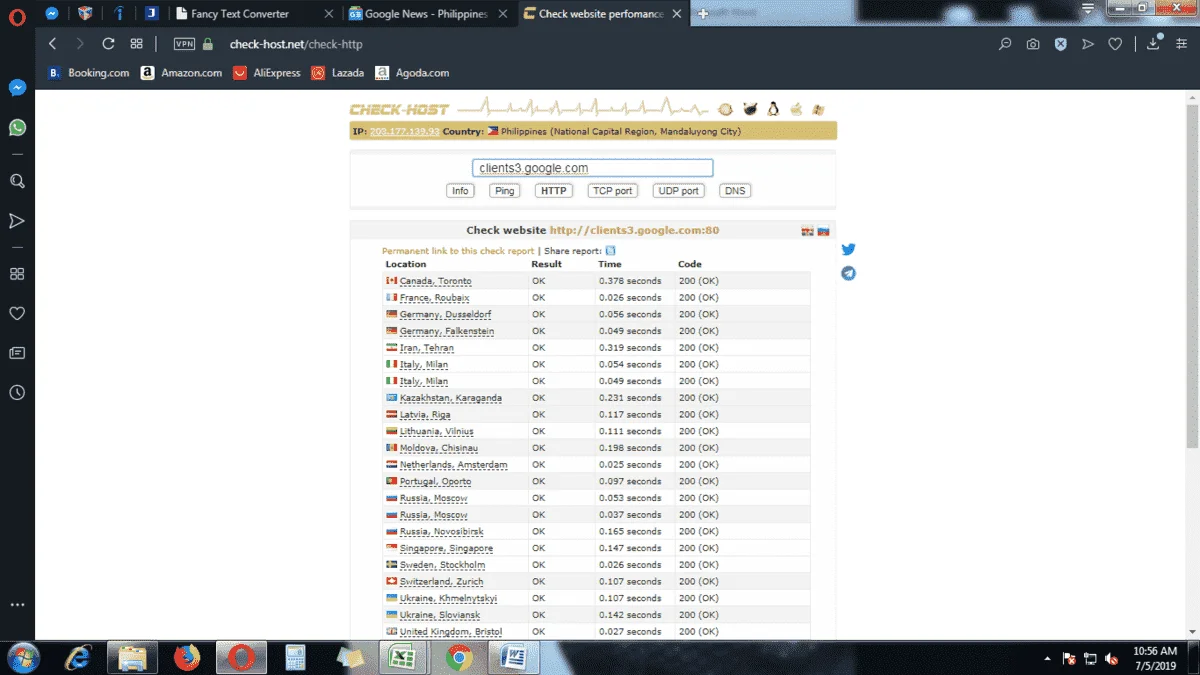Share the page via Telegram icon

tap(848, 273)
